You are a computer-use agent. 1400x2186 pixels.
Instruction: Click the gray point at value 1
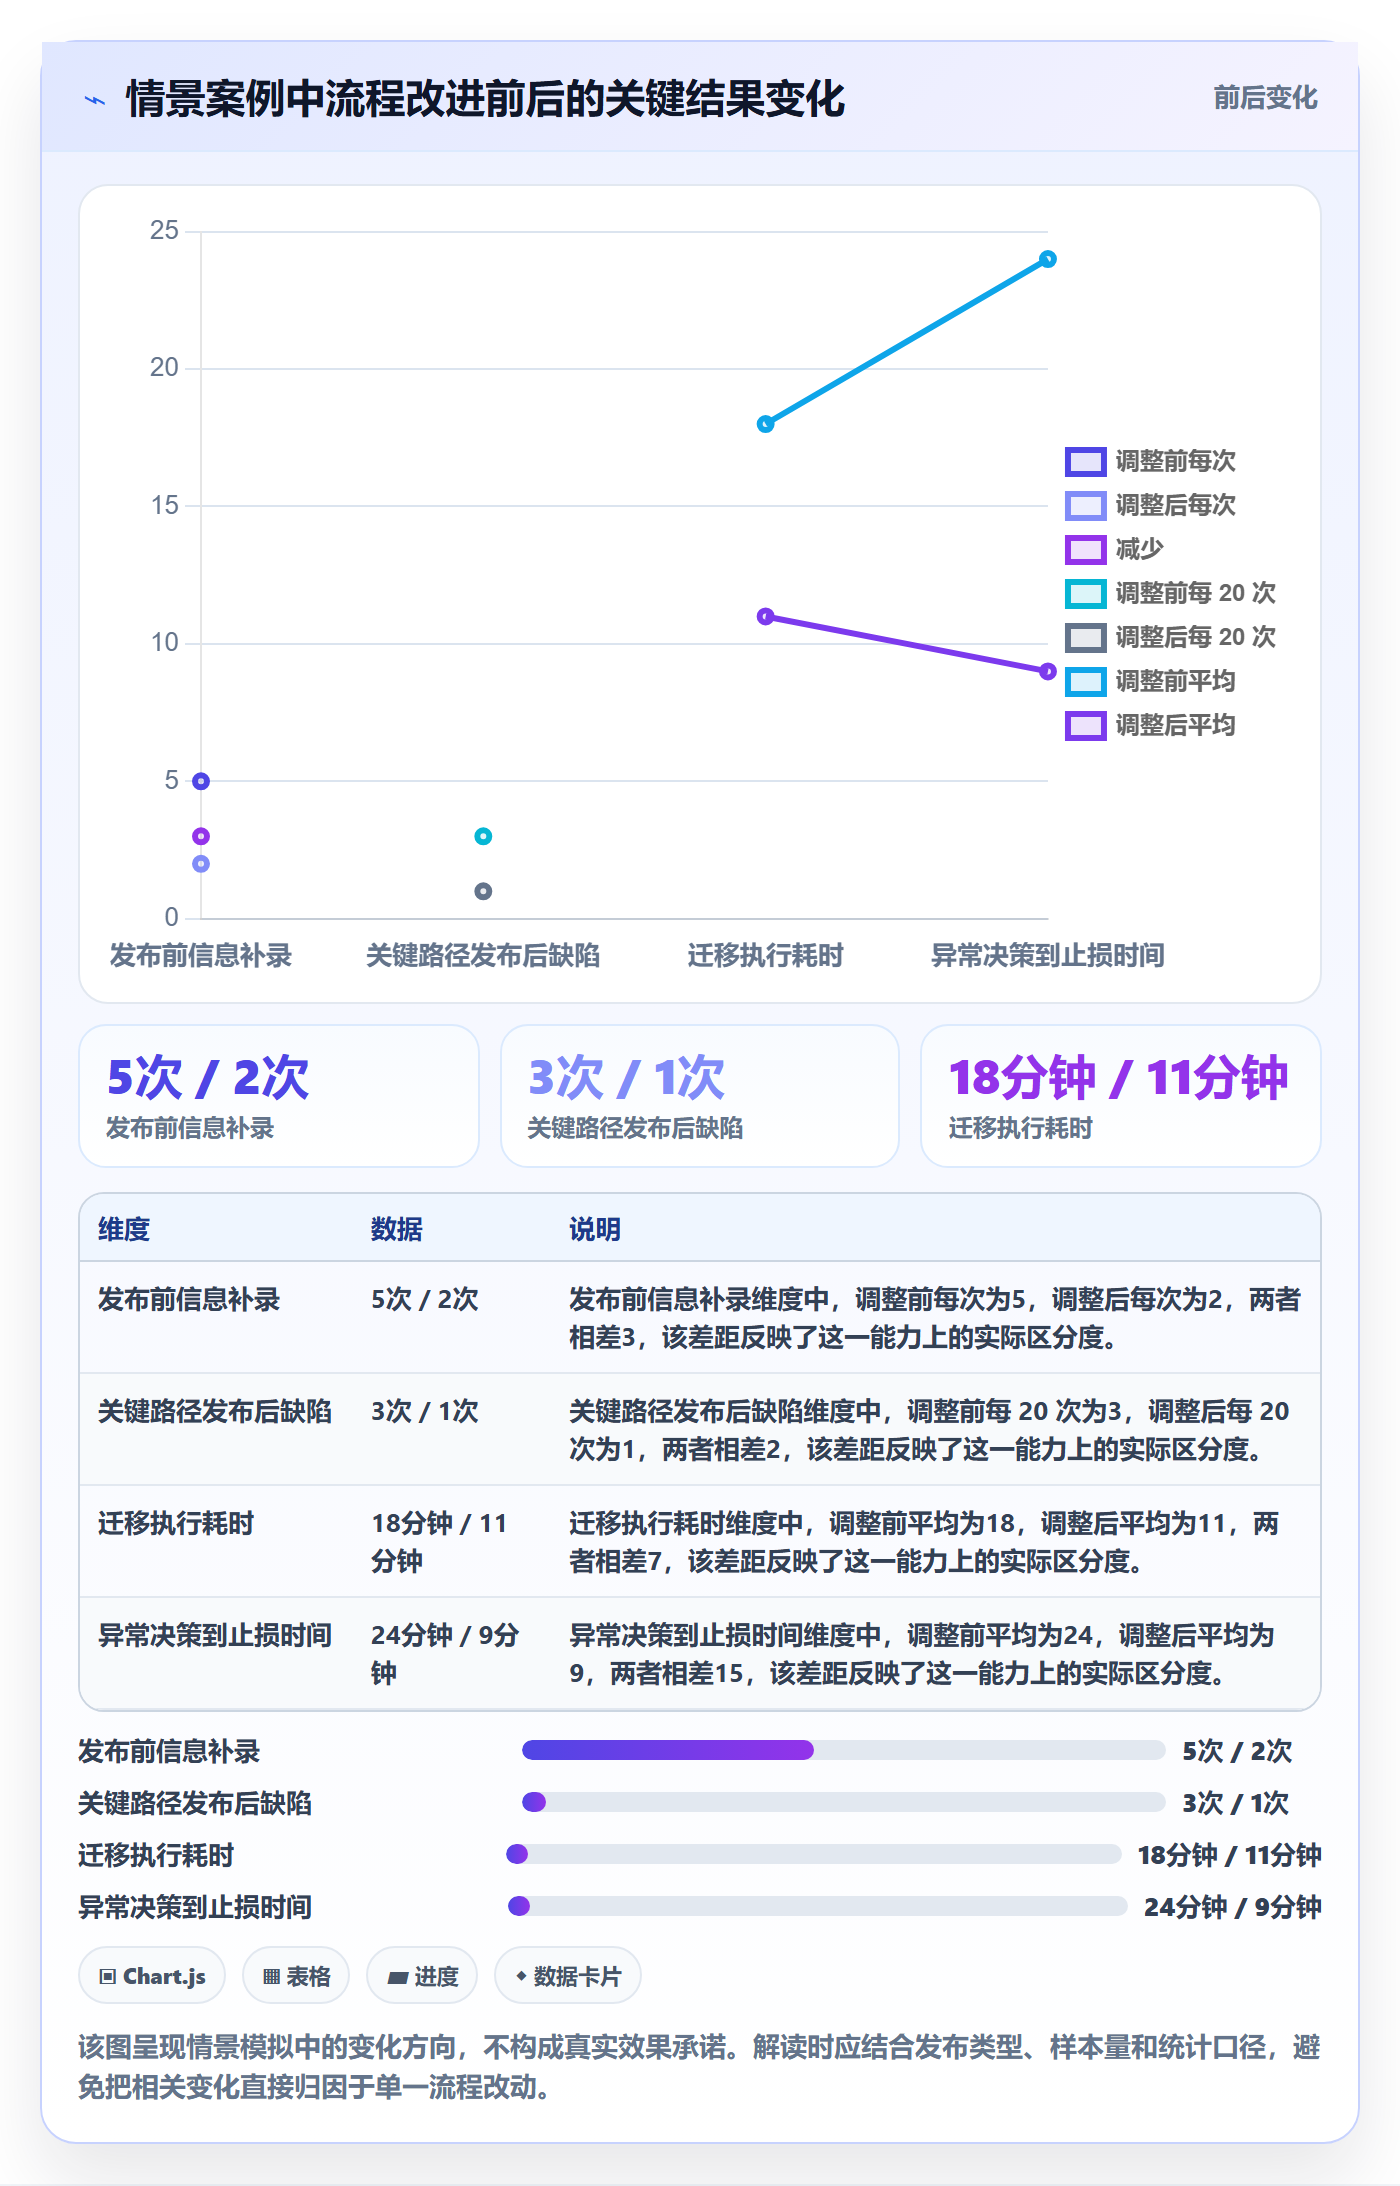point(483,891)
